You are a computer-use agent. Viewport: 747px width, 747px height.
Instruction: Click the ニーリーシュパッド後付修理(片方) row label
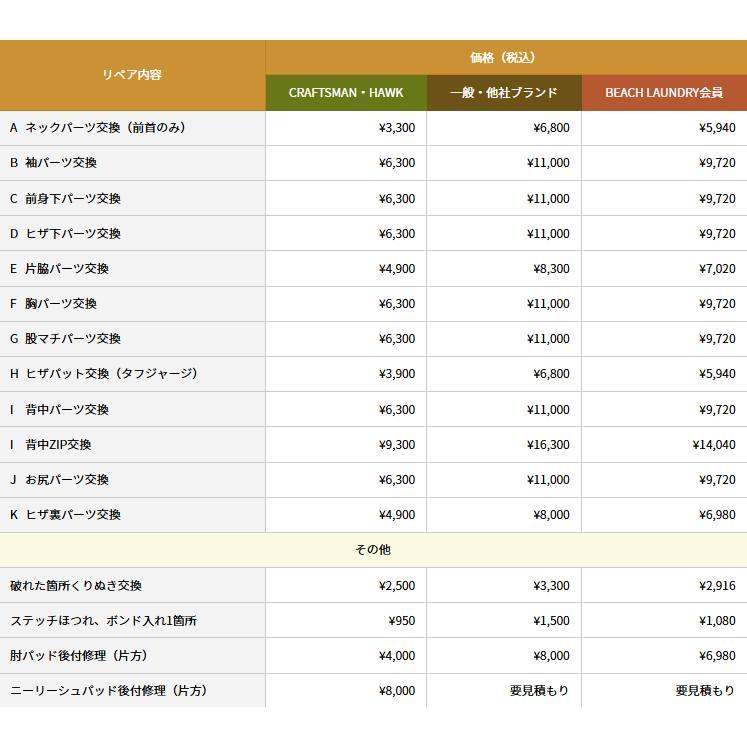tap(110, 691)
